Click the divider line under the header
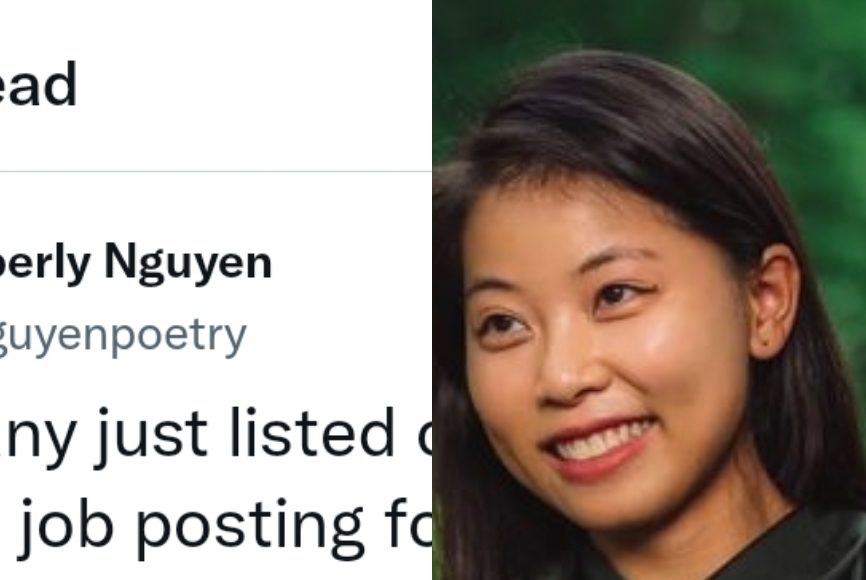This screenshot has height=580, width=866. [215, 171]
